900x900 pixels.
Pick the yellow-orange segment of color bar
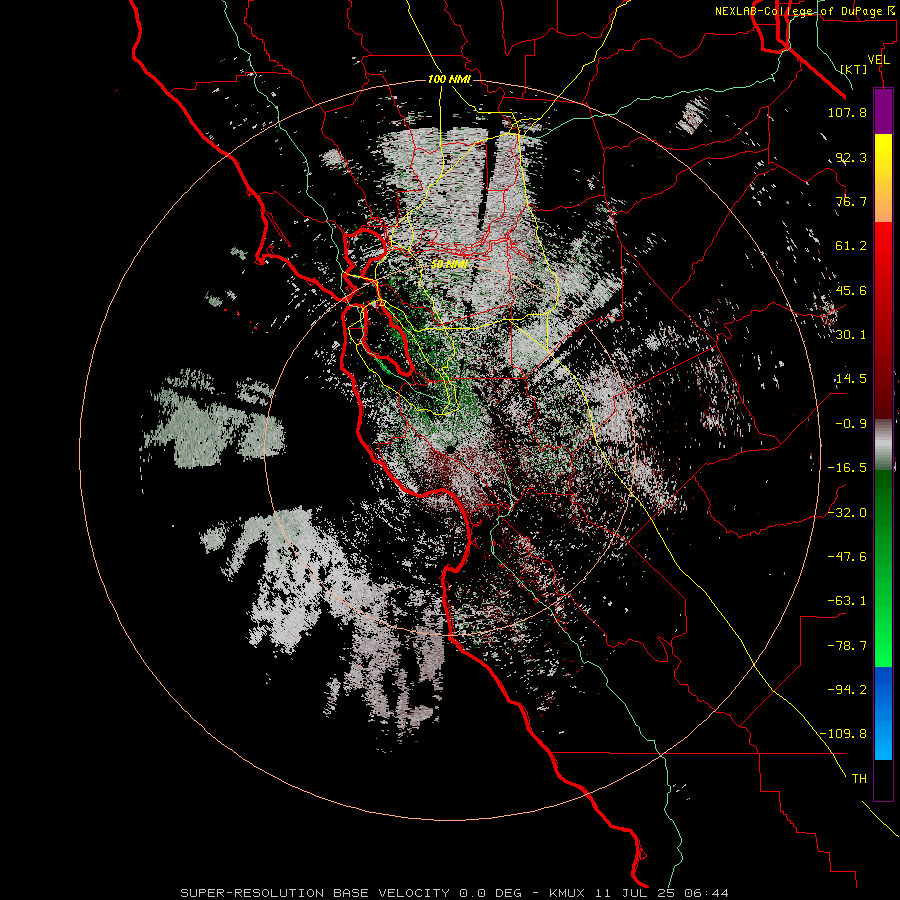[883, 178]
